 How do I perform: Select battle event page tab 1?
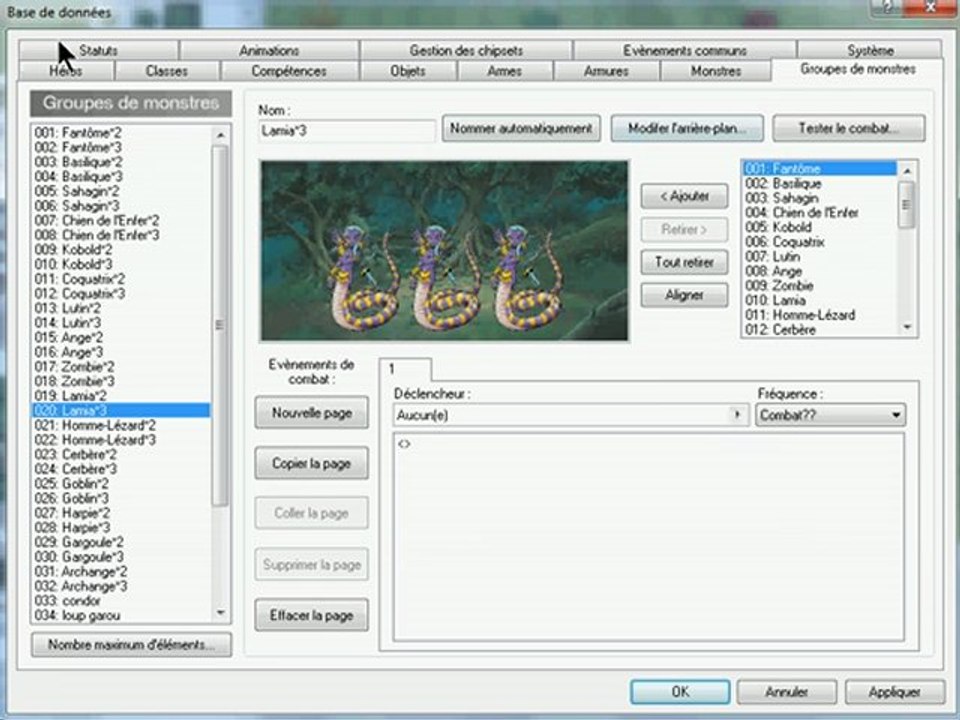405,369
